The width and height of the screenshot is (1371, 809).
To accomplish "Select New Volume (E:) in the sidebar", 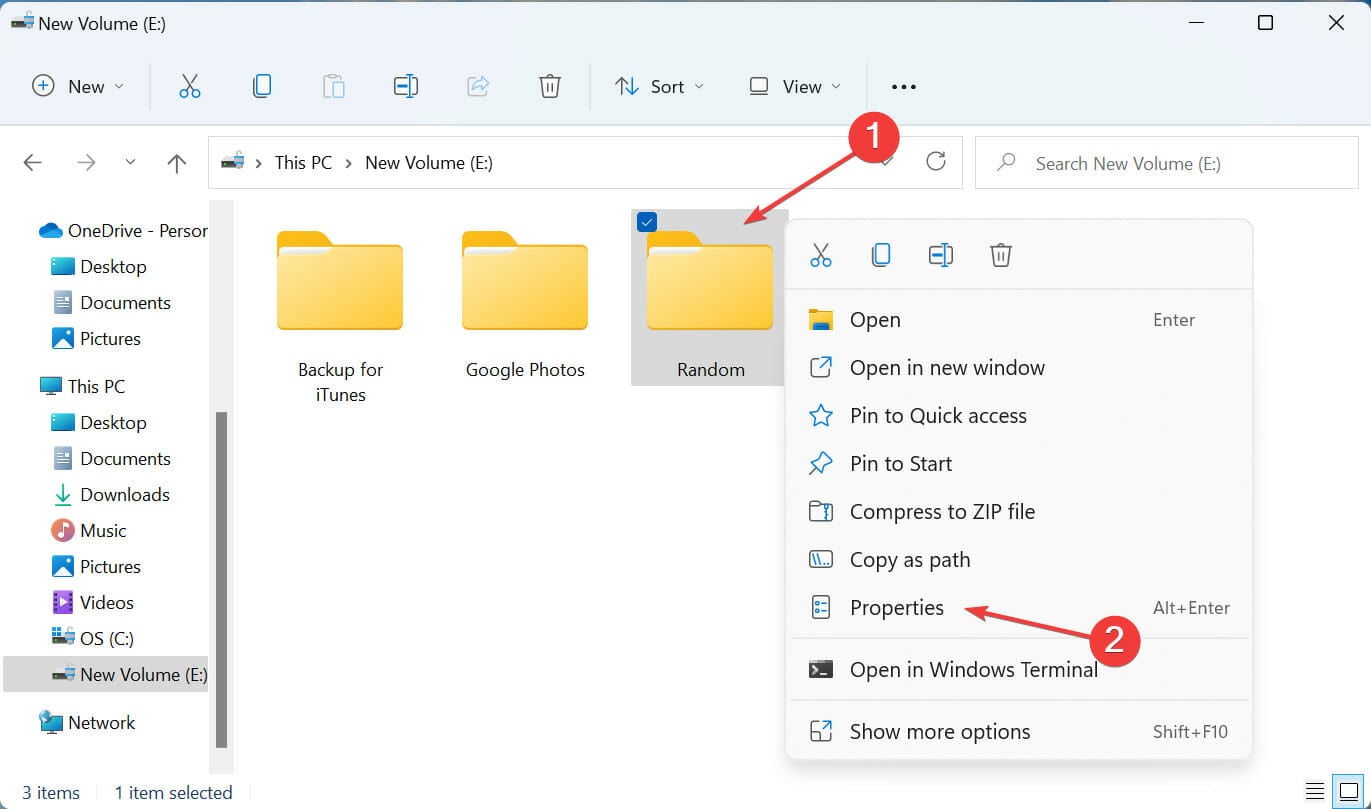I will pos(106,675).
